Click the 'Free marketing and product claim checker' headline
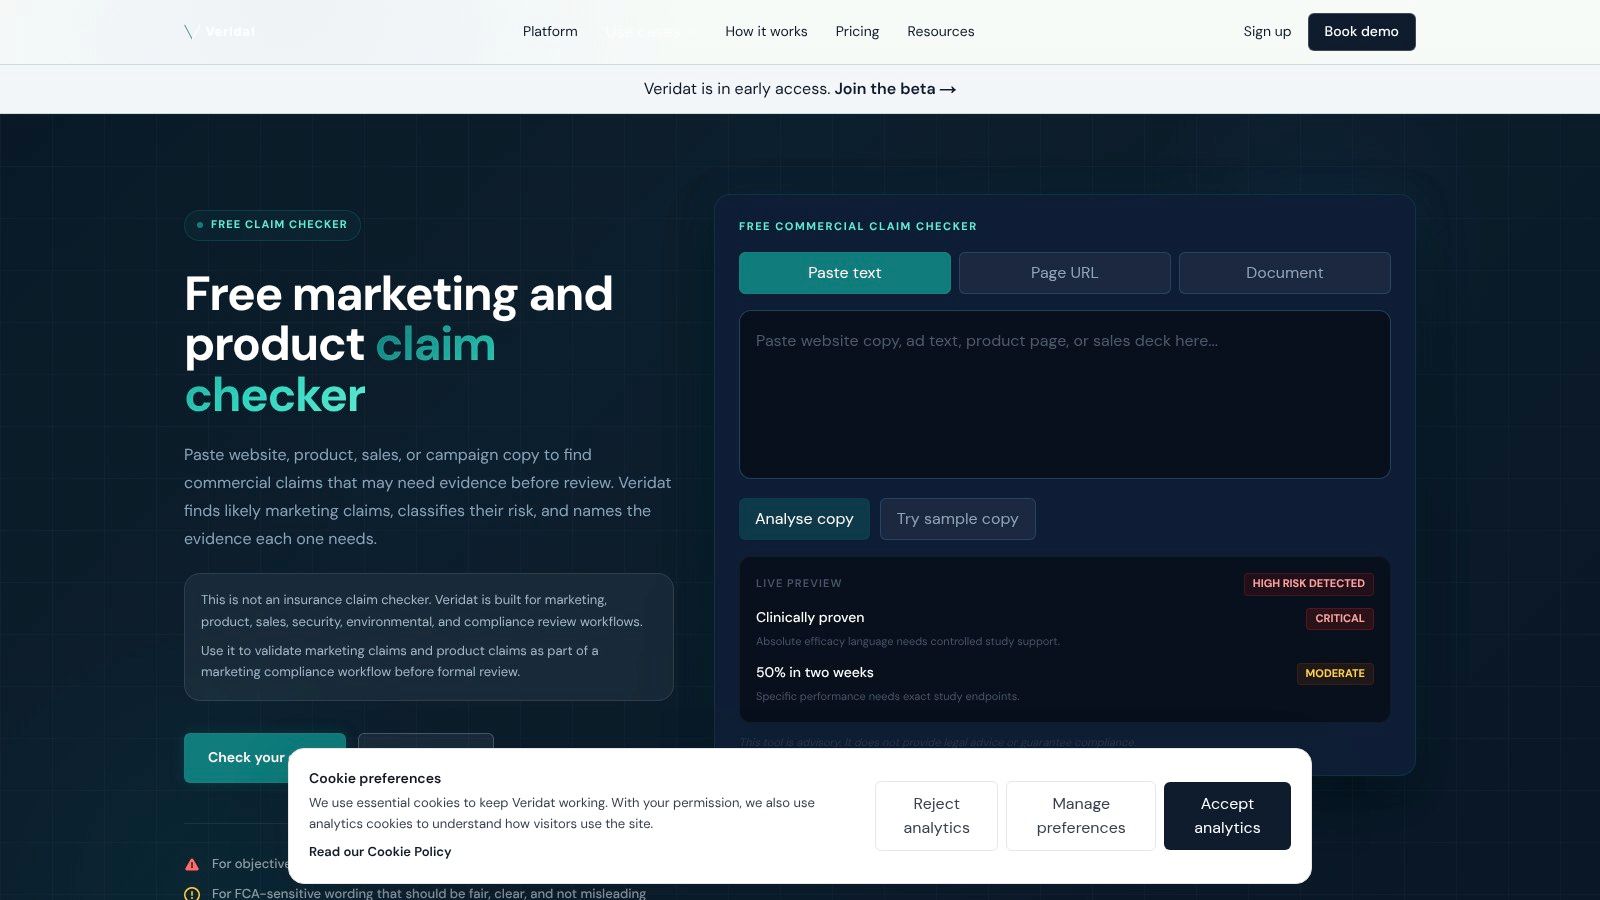1600x900 pixels. (x=398, y=345)
